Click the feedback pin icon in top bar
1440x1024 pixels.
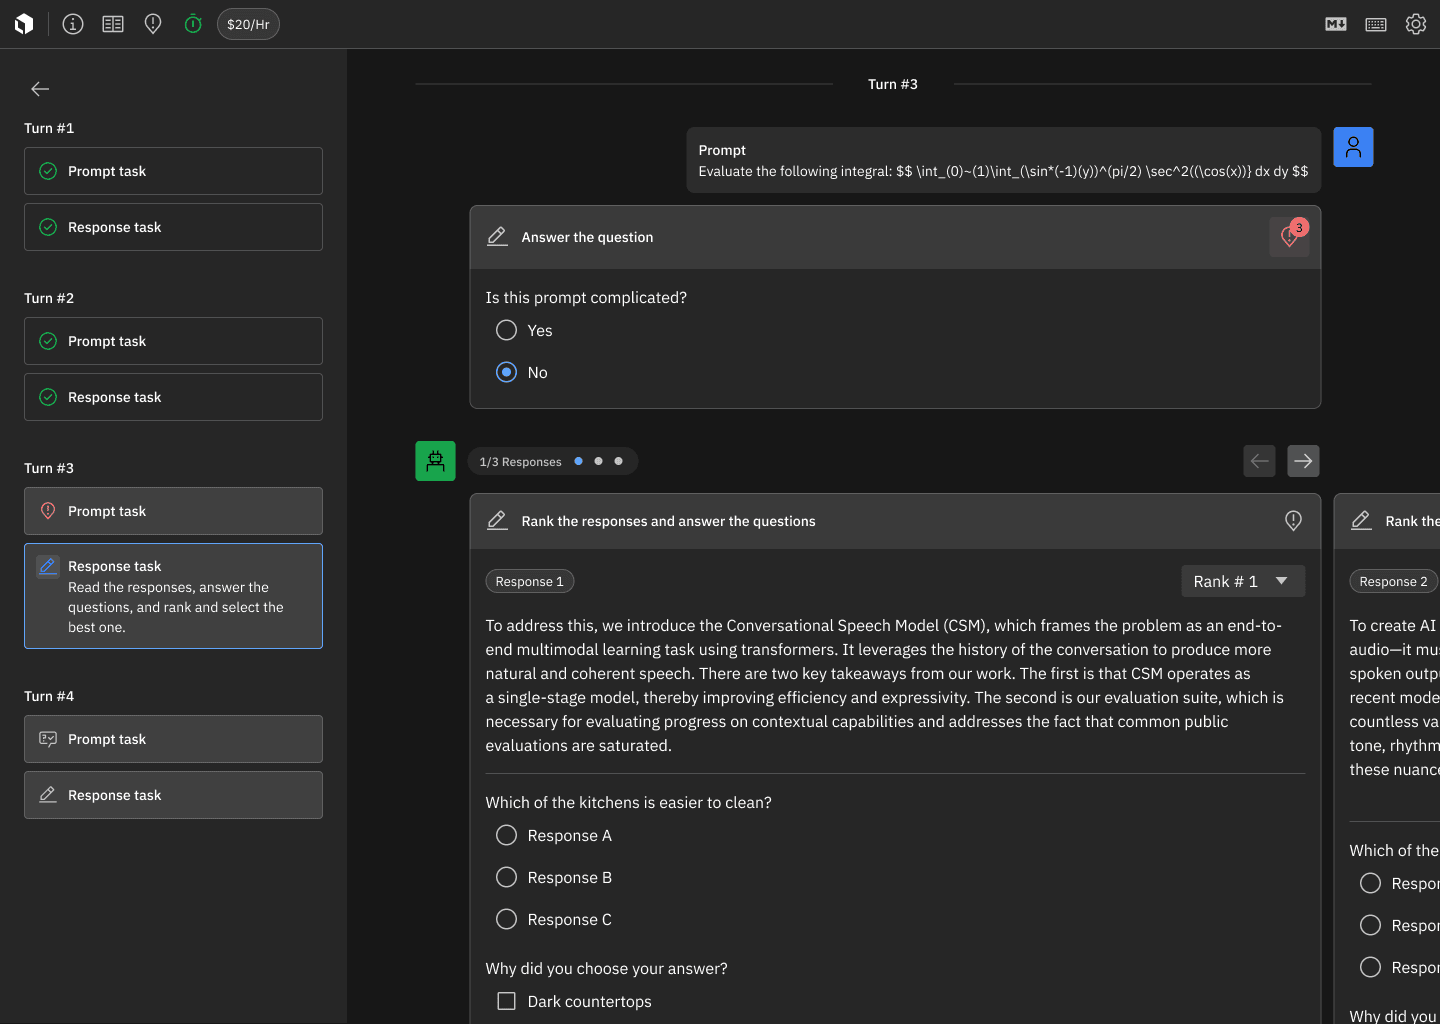click(152, 24)
